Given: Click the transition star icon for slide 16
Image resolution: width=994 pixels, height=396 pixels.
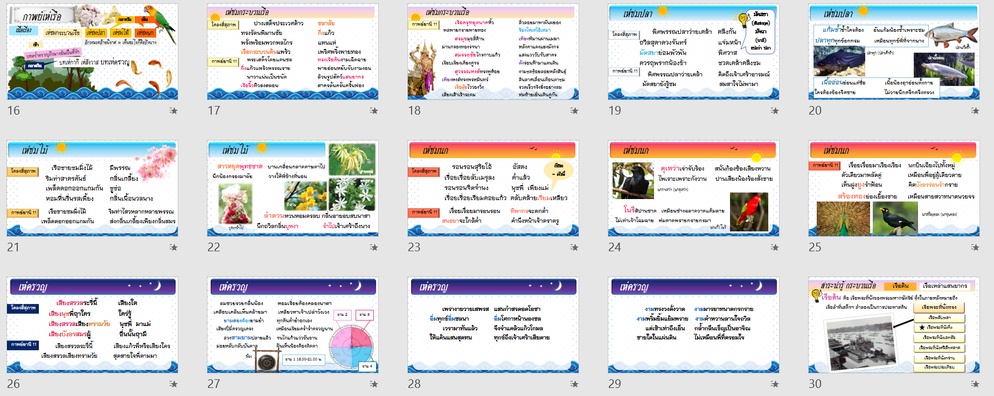Looking at the screenshot, I should click(x=174, y=110).
